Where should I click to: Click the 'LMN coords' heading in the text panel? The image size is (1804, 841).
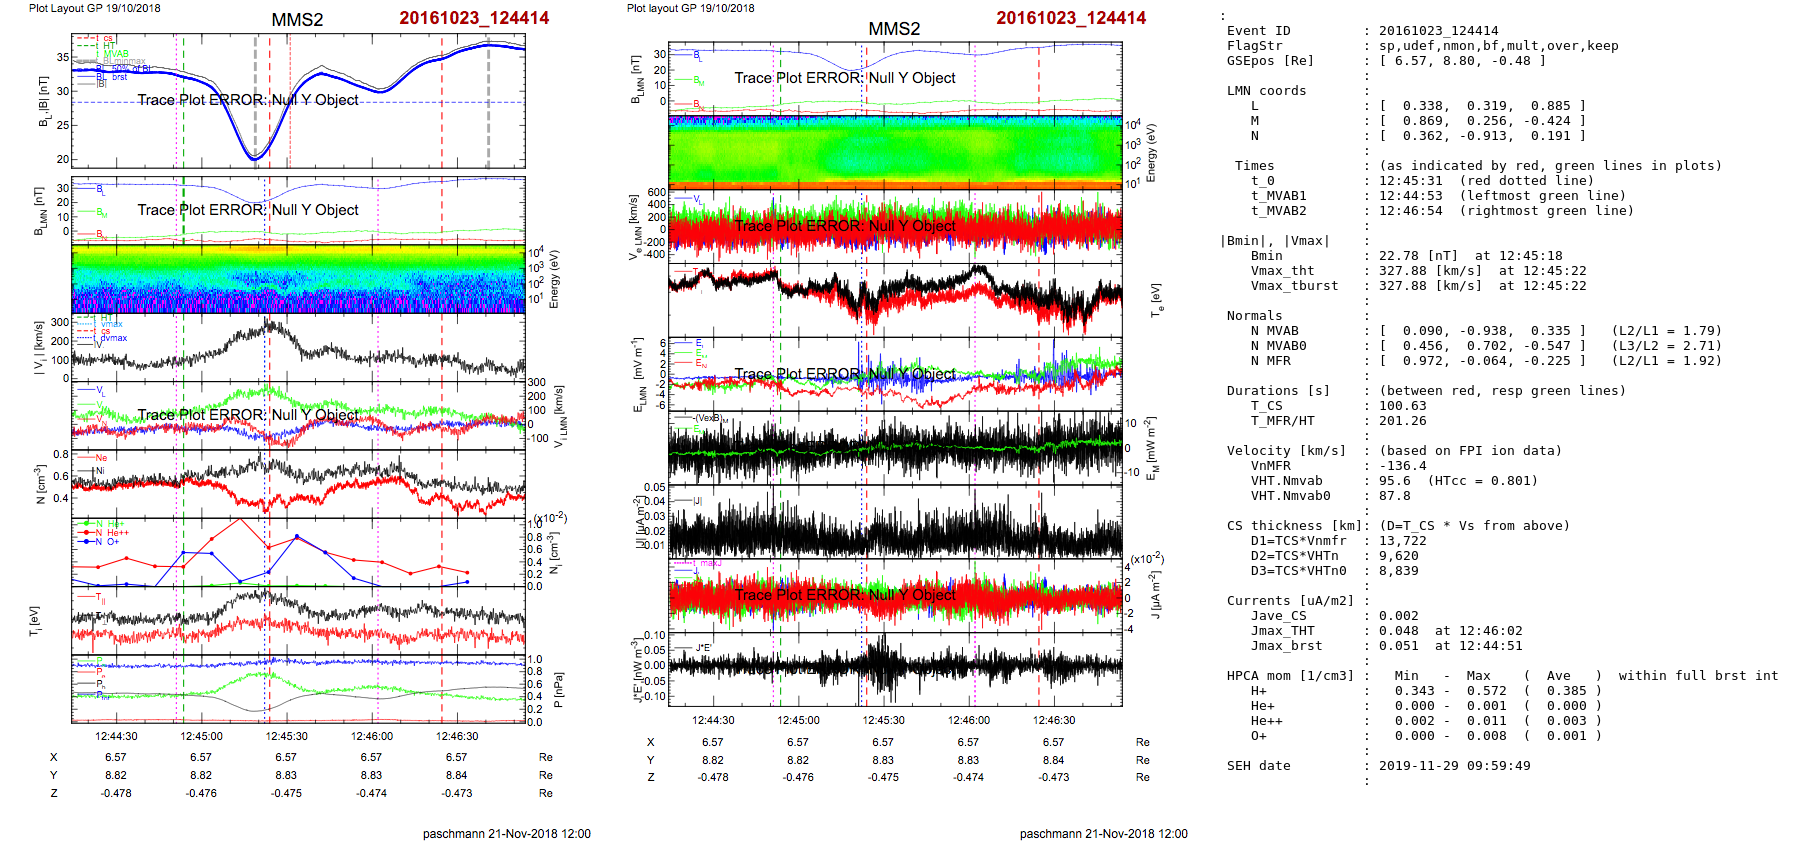click(x=1266, y=91)
